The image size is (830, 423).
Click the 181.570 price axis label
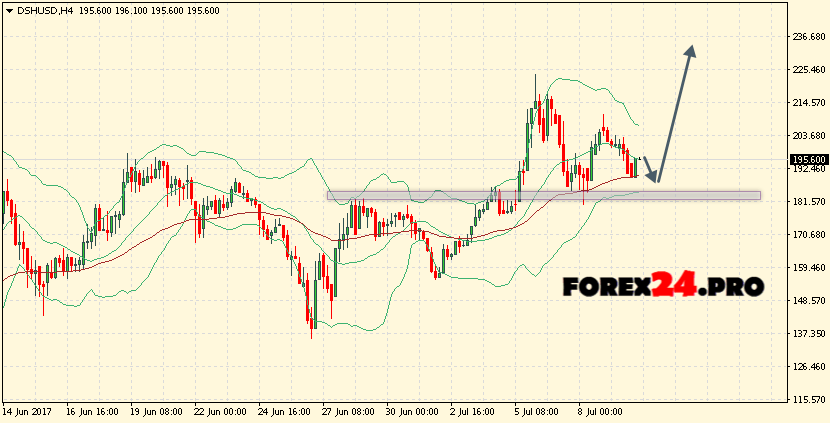click(807, 202)
